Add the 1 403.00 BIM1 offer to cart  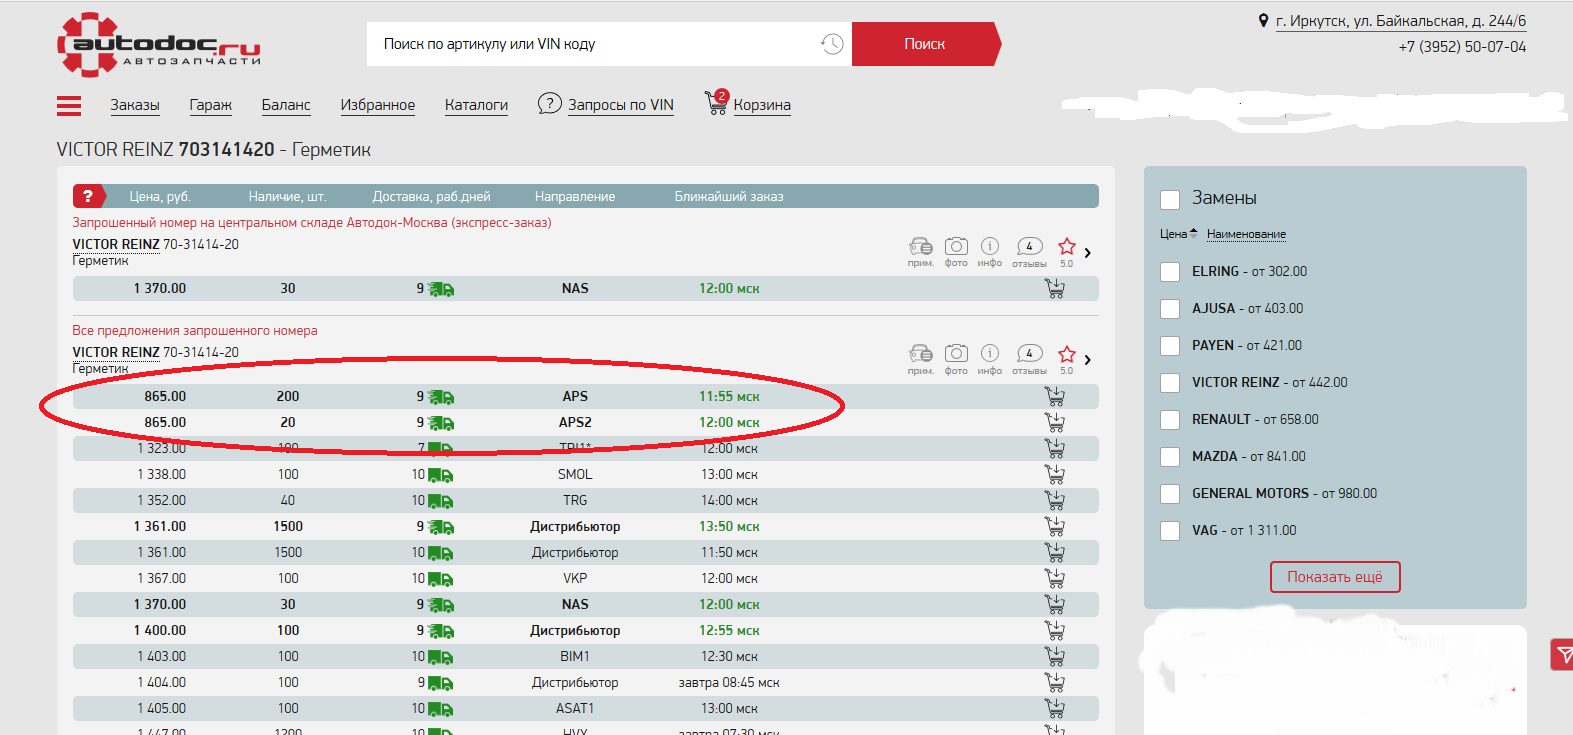[x=1054, y=656]
